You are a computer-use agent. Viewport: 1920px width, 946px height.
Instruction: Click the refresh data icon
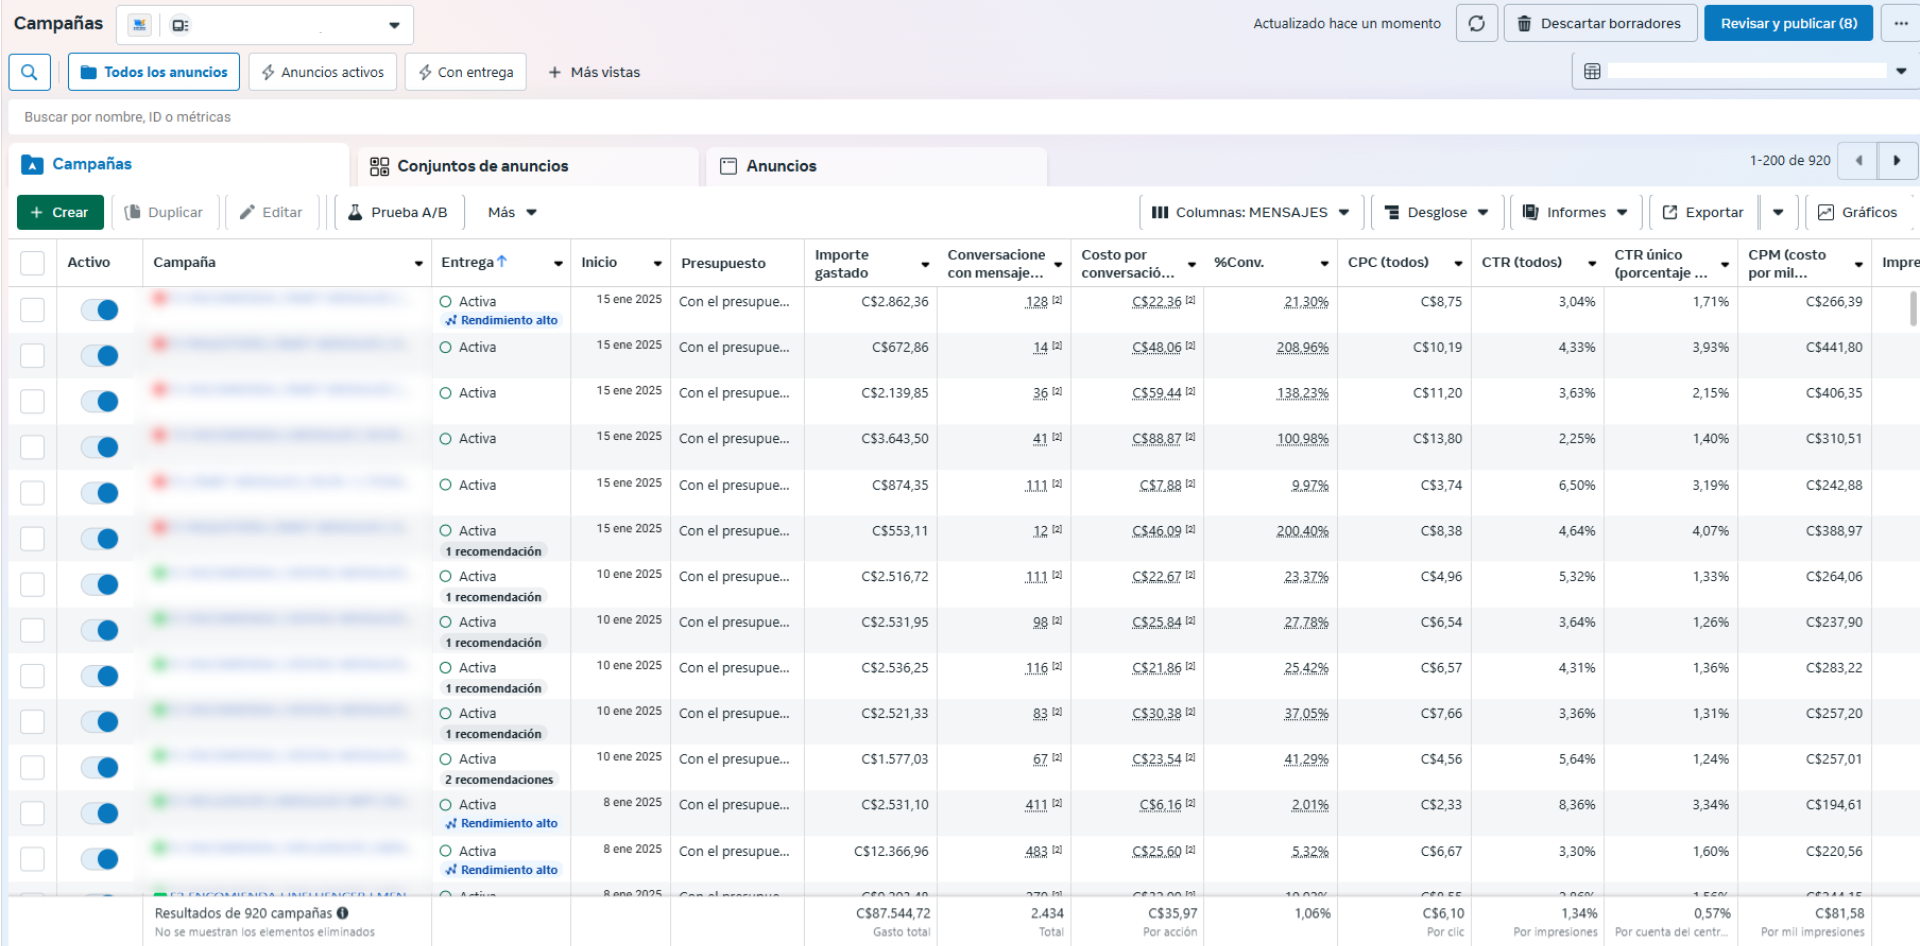pos(1476,23)
